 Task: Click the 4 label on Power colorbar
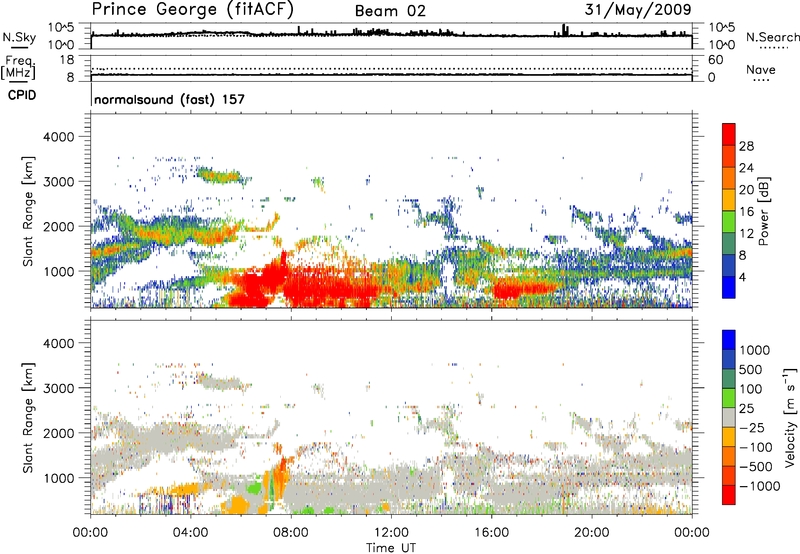[743, 277]
